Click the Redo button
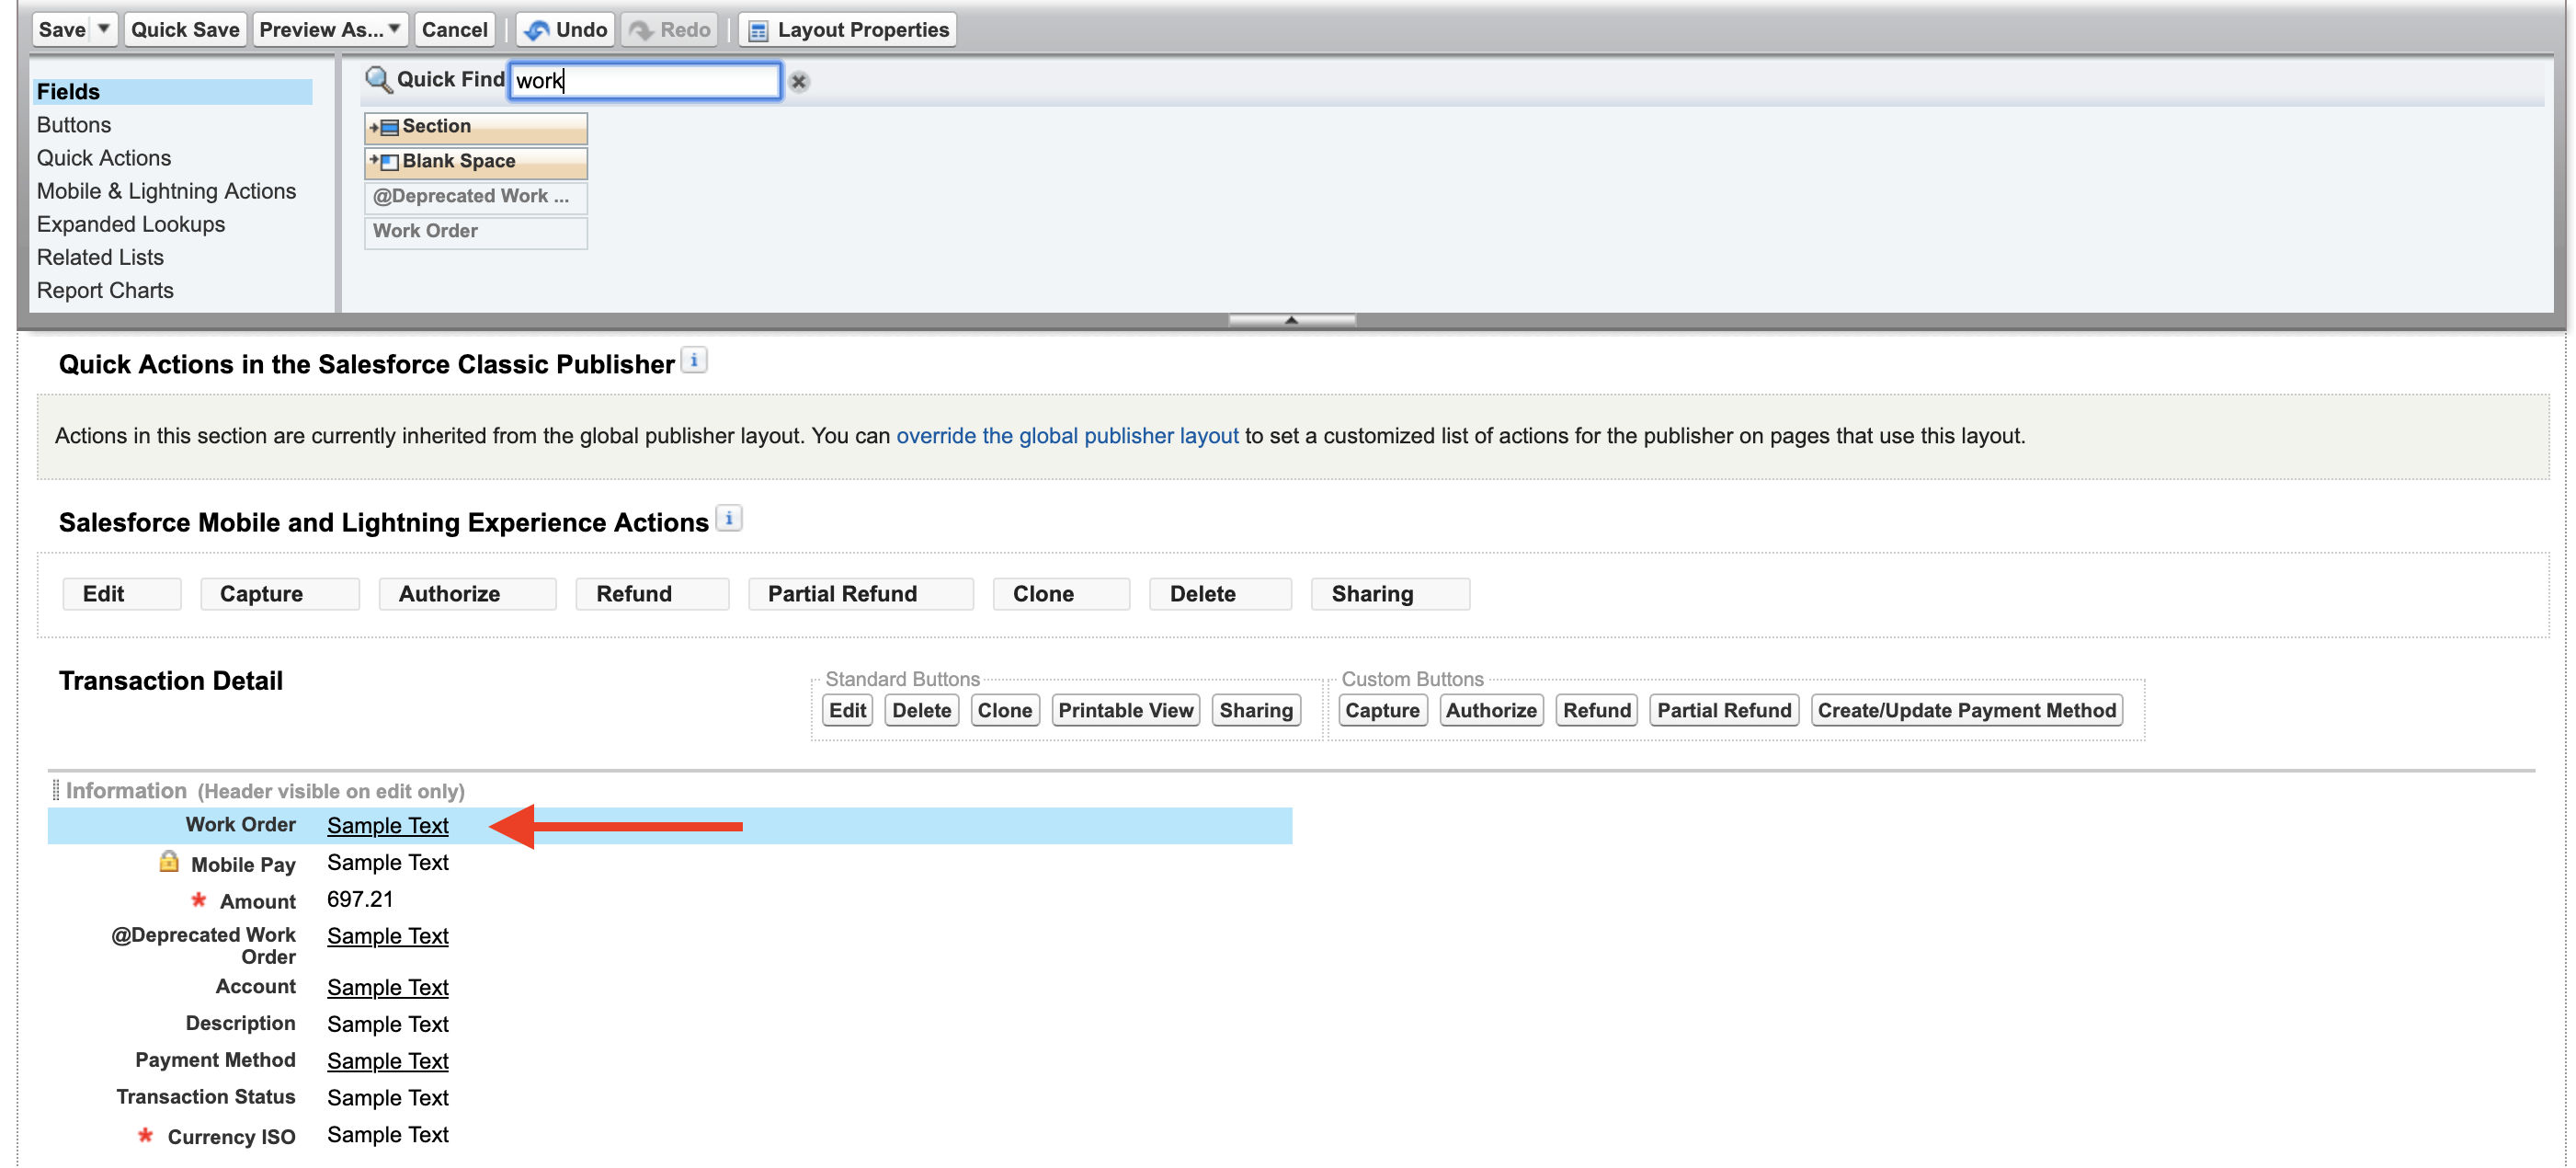The image size is (2576, 1168). click(x=669, y=30)
